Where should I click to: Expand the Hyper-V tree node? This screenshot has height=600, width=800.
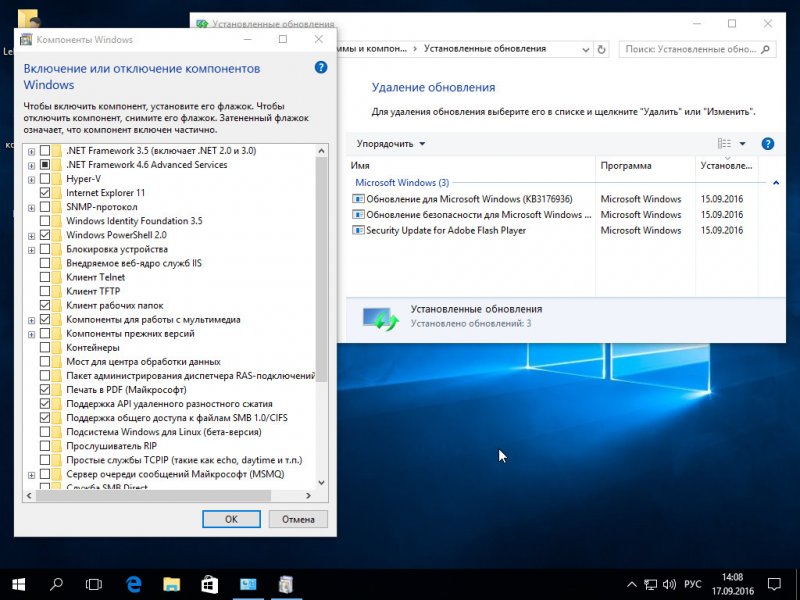point(31,180)
